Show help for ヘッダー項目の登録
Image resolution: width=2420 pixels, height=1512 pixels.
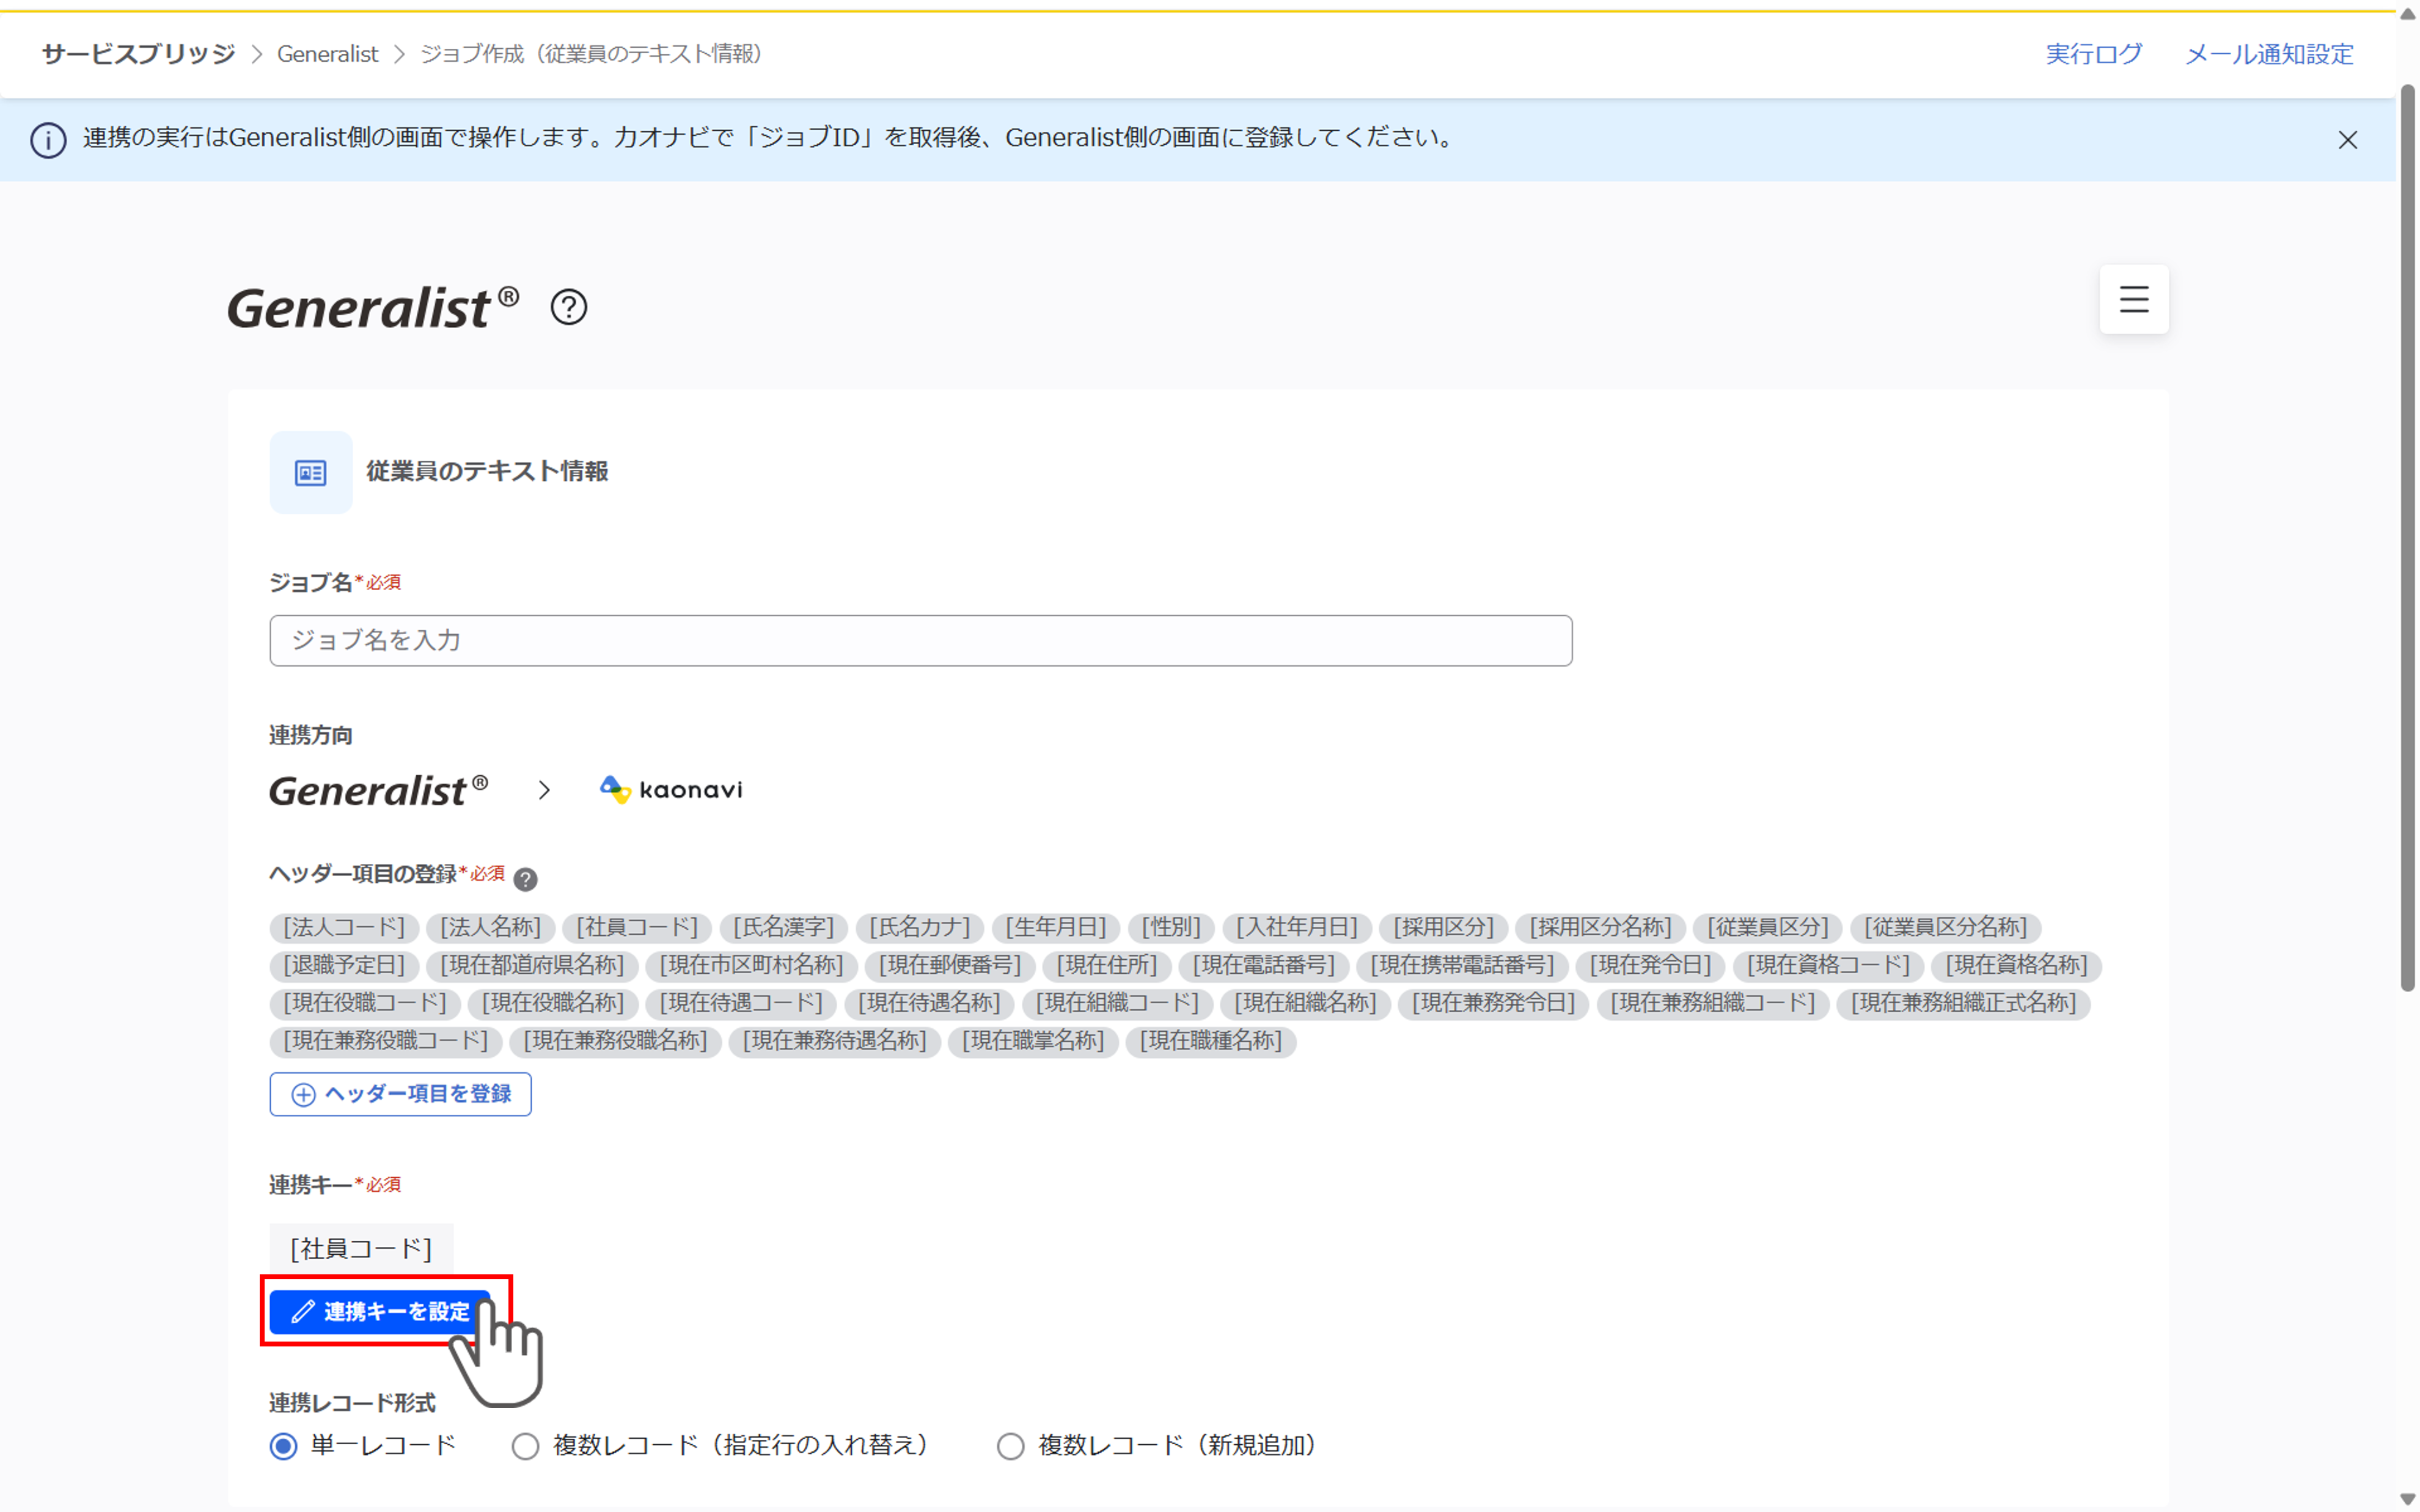[525, 879]
